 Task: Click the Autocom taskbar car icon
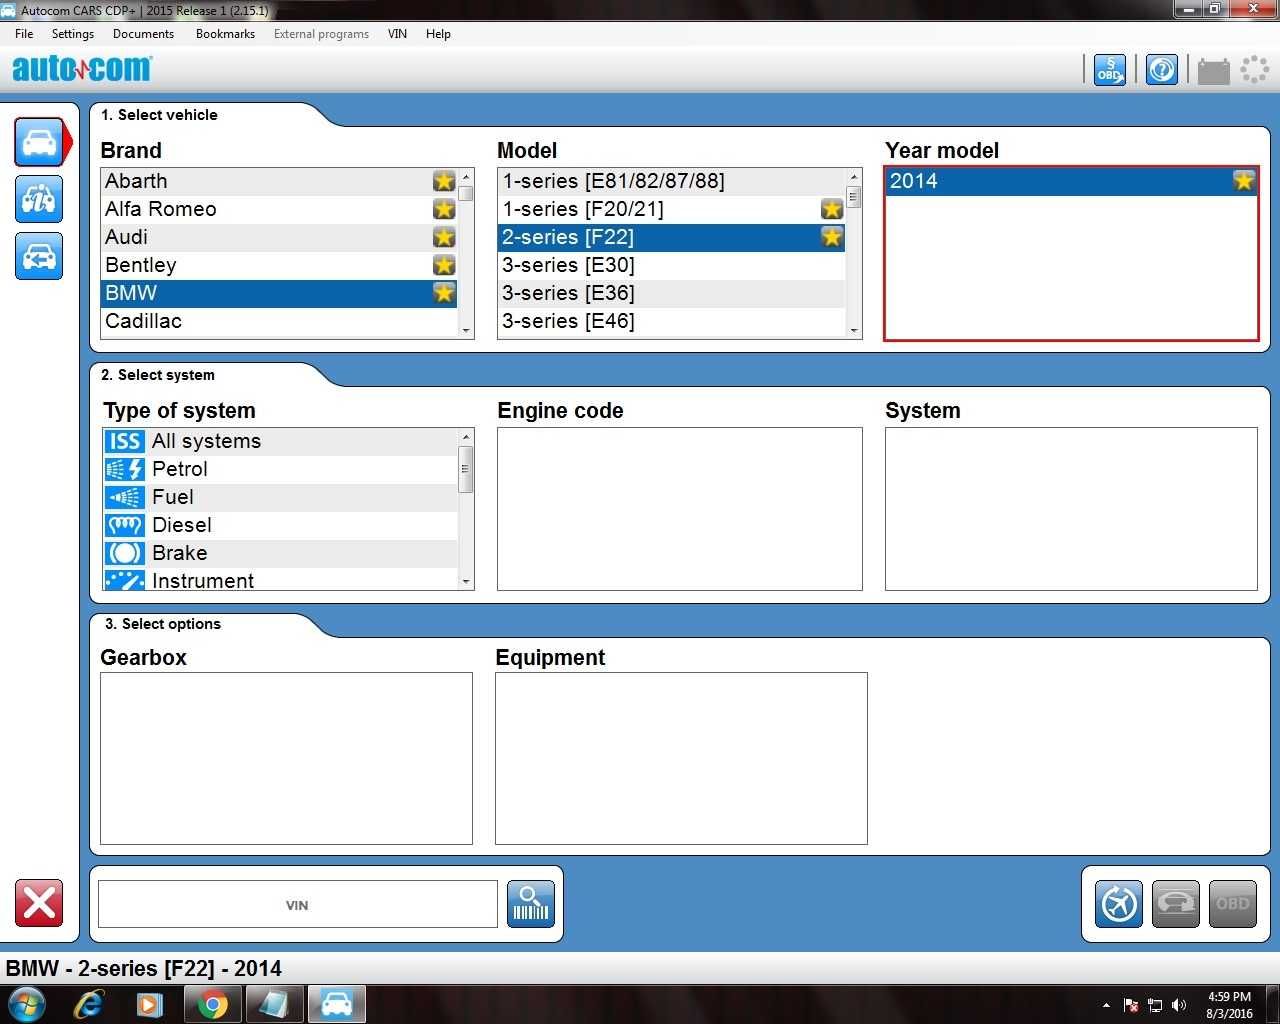[336, 1004]
